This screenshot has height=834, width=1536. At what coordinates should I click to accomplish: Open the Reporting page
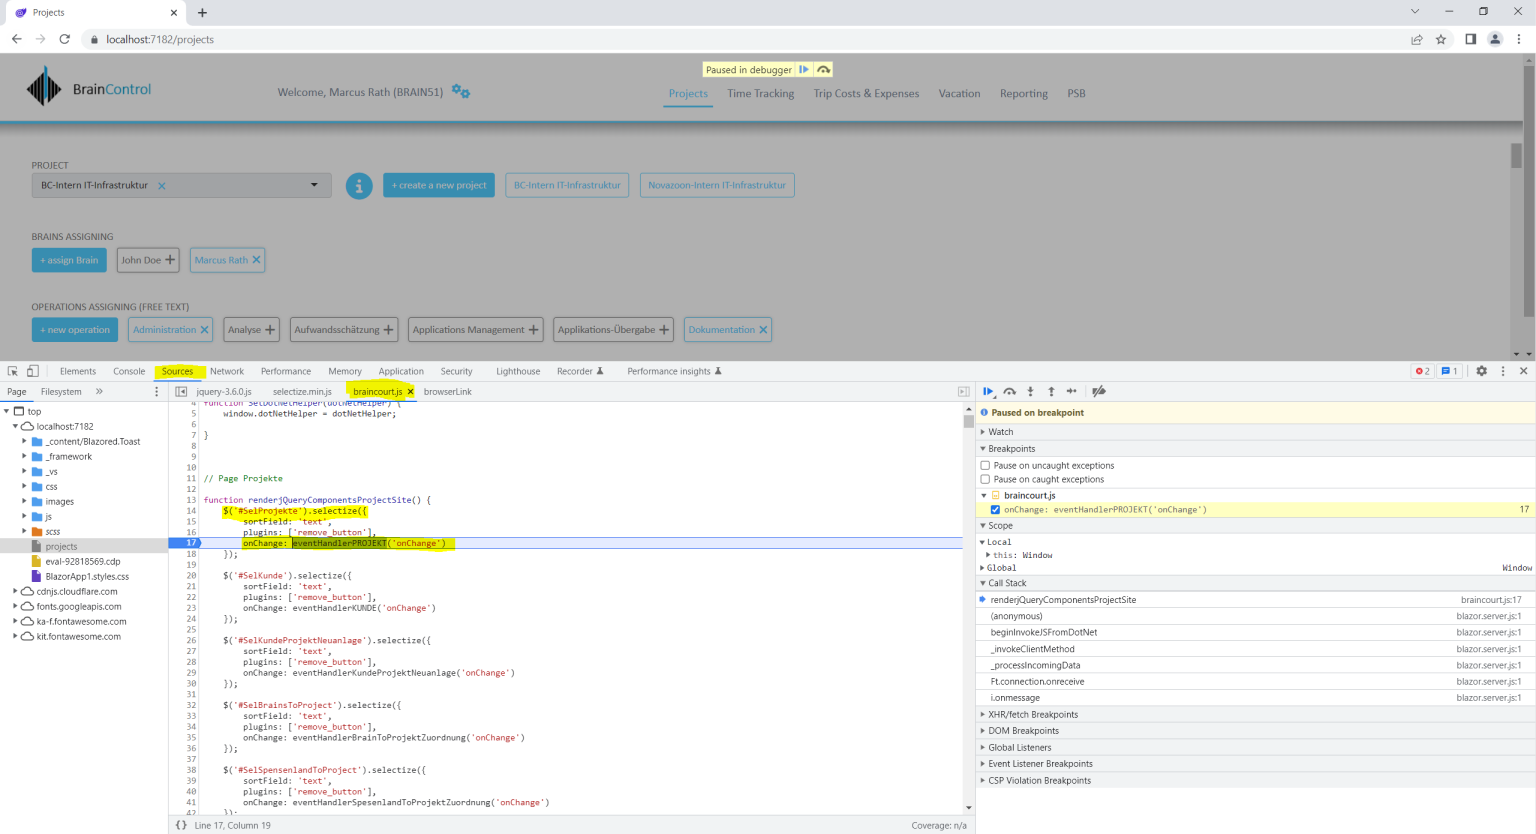(1023, 93)
